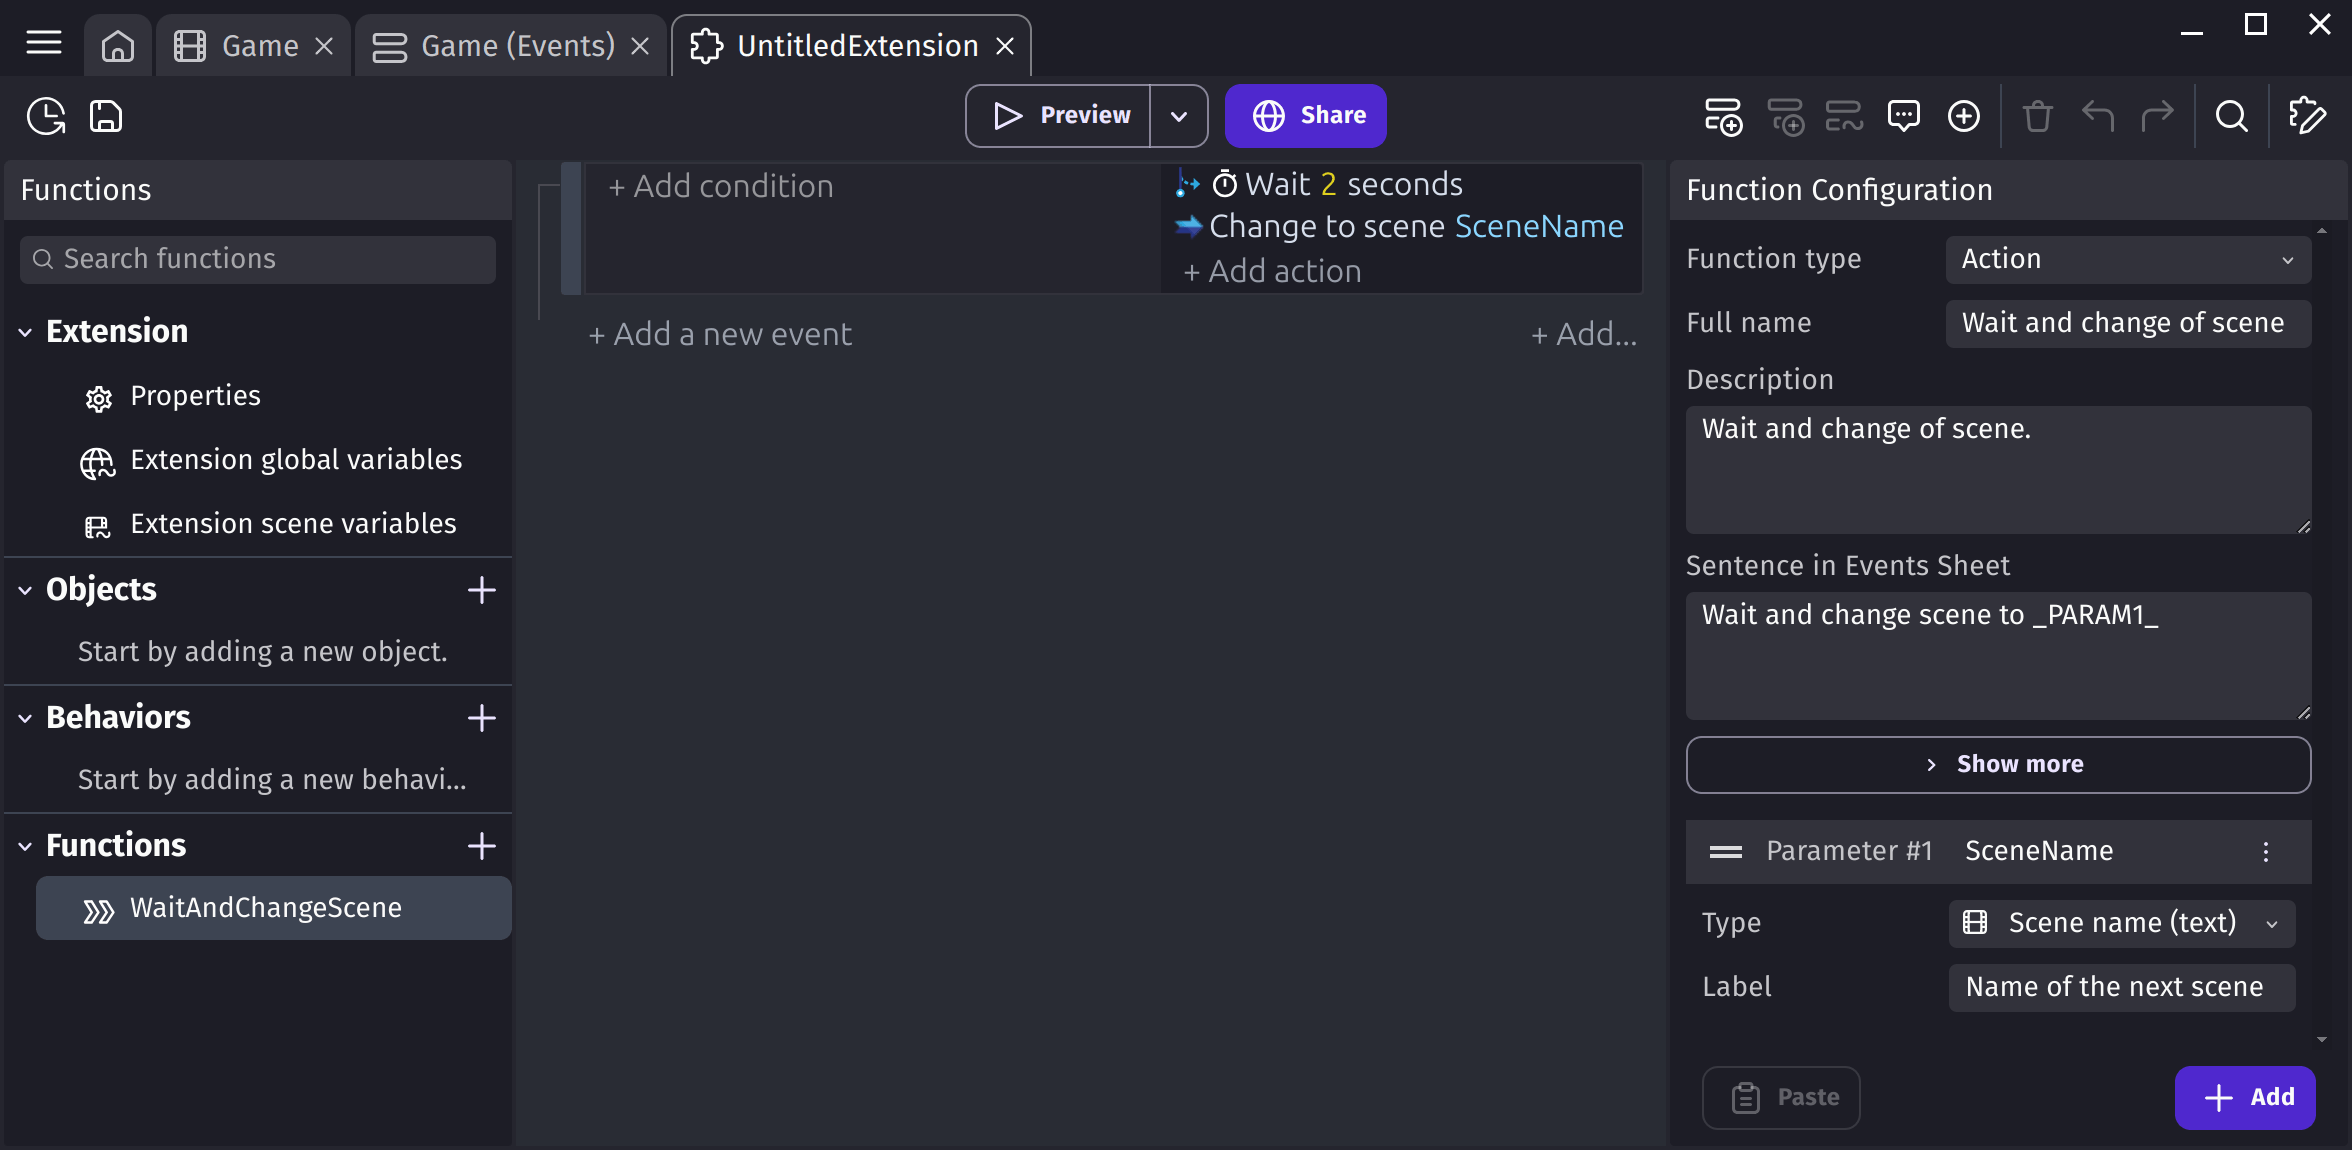Click the Share button
Viewport: 2352px width, 1150px height.
coord(1305,116)
